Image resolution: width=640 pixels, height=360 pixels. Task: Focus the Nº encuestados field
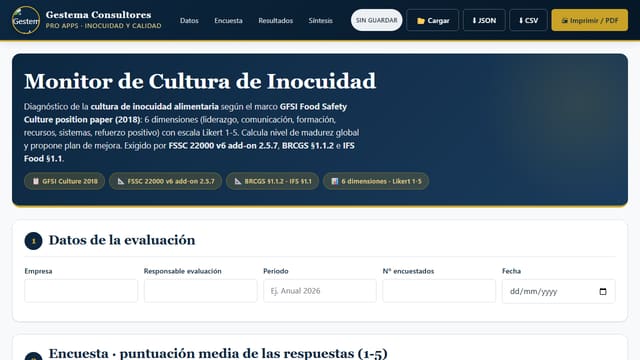point(439,291)
